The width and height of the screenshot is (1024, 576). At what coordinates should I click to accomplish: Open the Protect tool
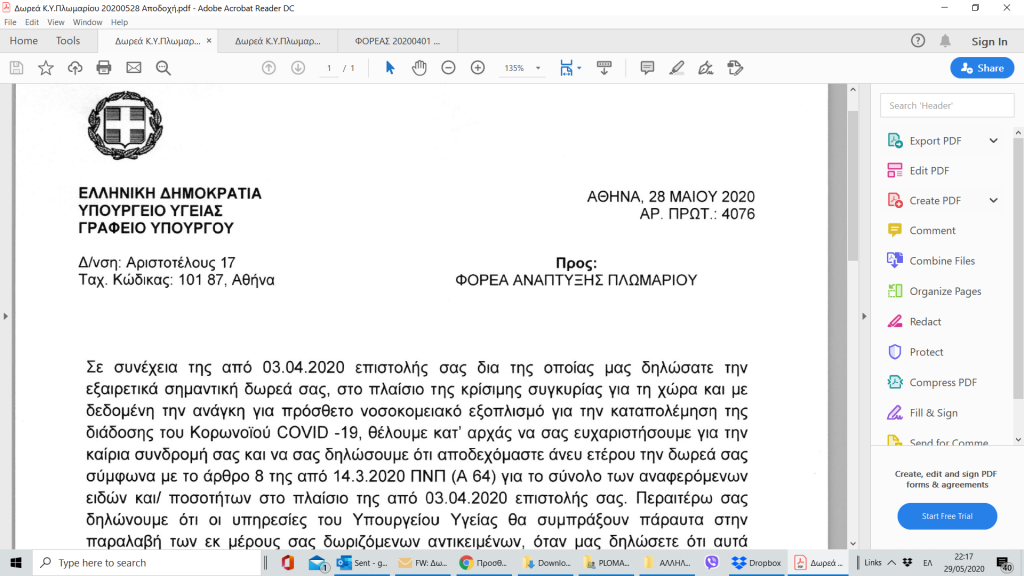click(926, 352)
